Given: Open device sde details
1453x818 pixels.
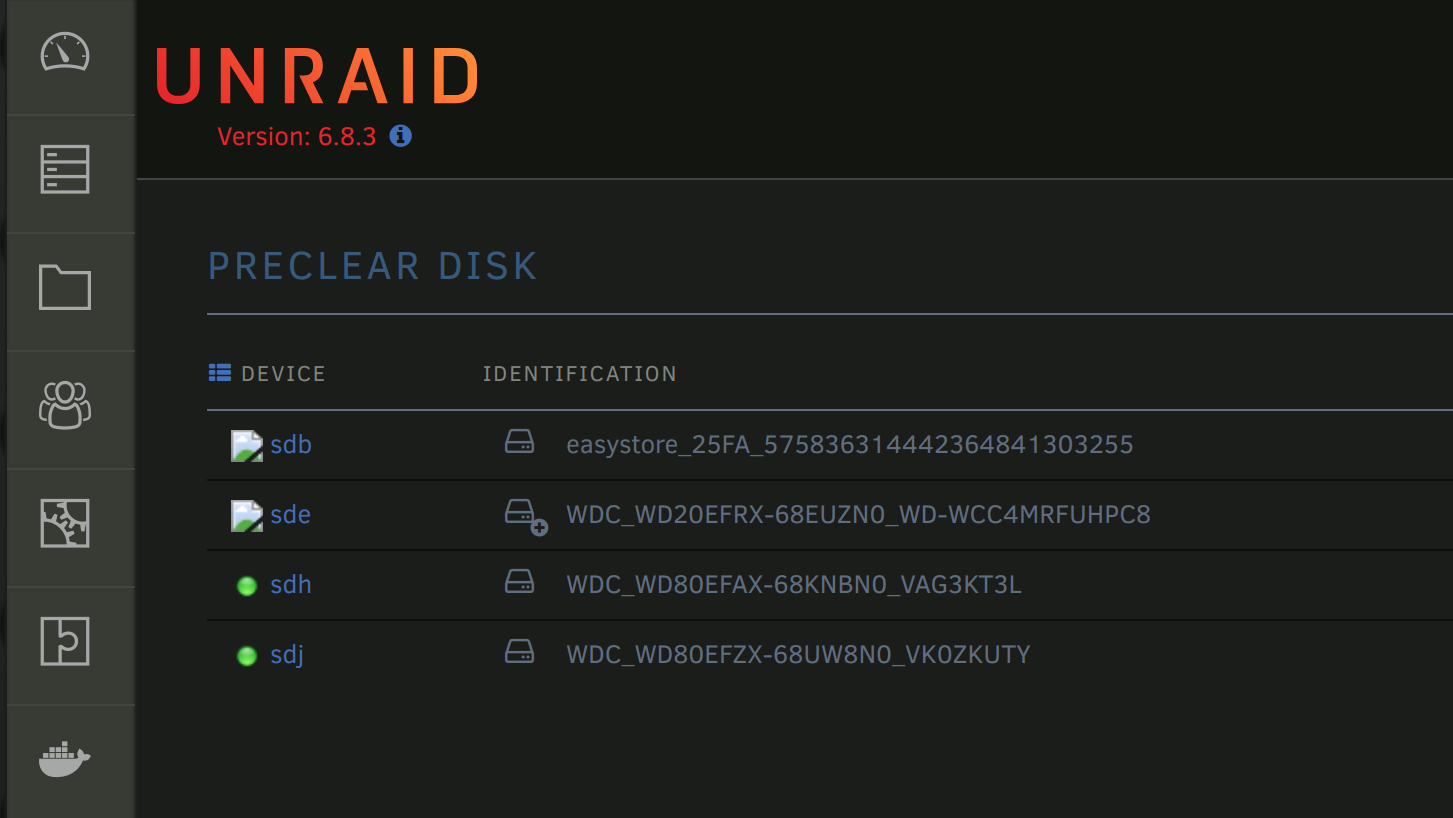Looking at the screenshot, I should pyautogui.click(x=290, y=514).
